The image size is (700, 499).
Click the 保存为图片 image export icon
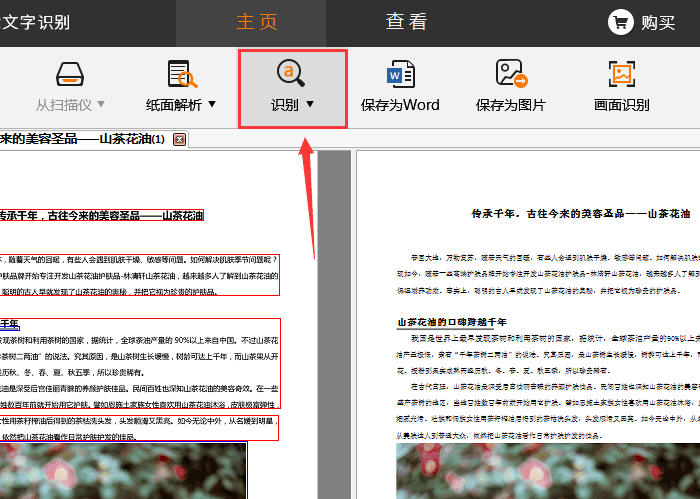[x=512, y=73]
